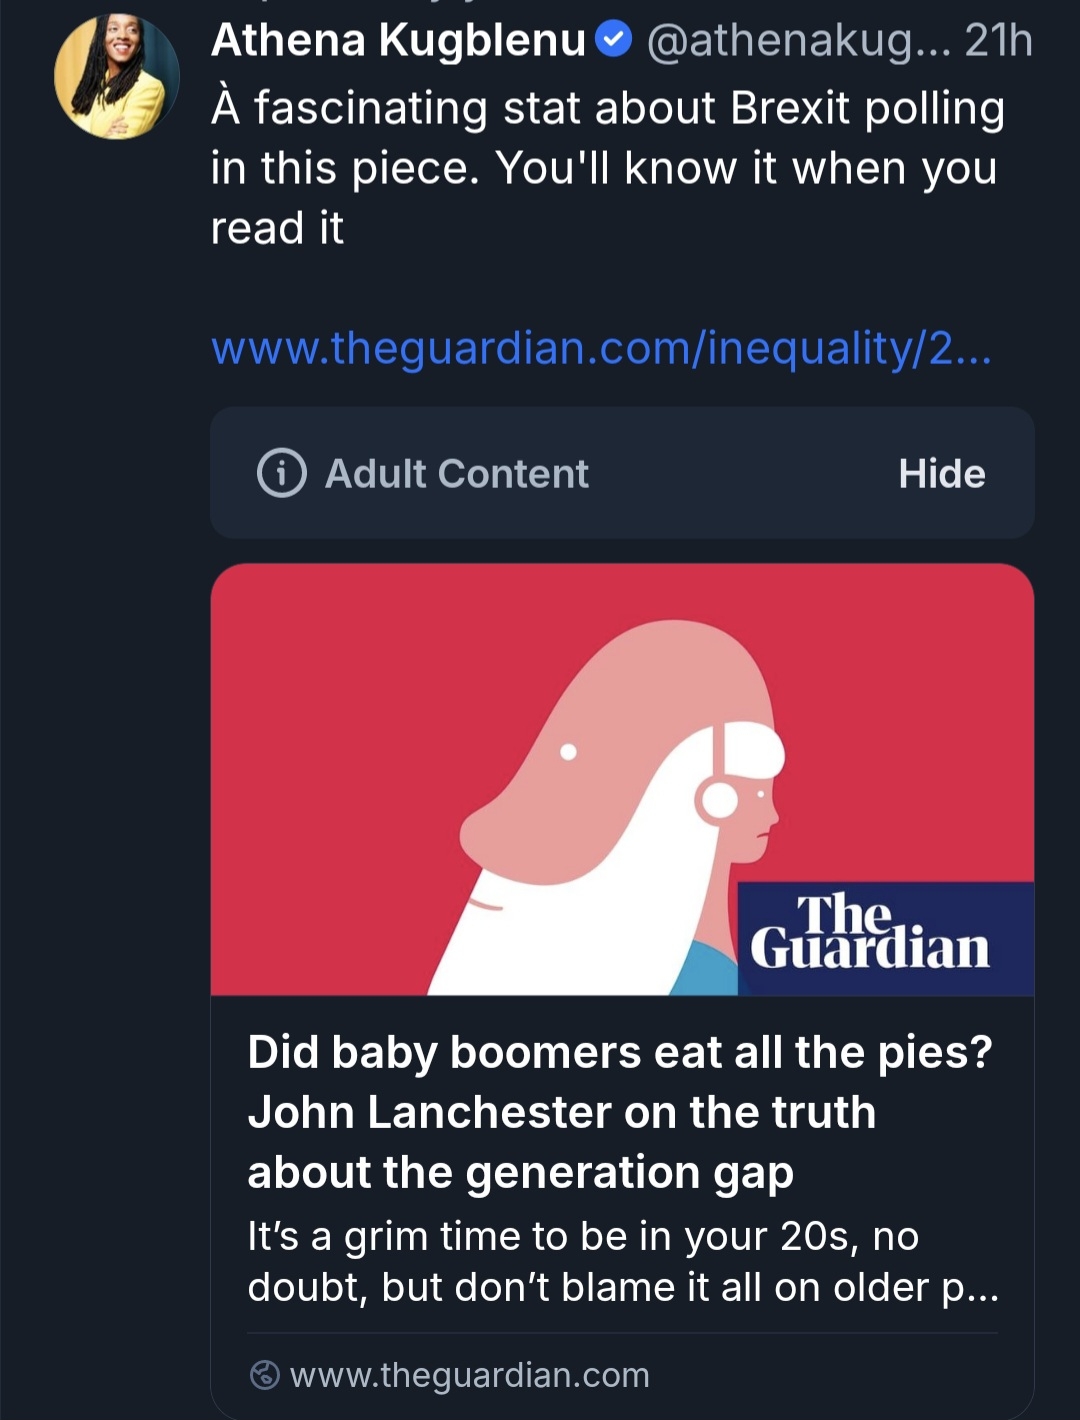Click the www.theguardian.com card footer
Image resolution: width=1080 pixels, height=1420 pixels.
click(x=469, y=1375)
